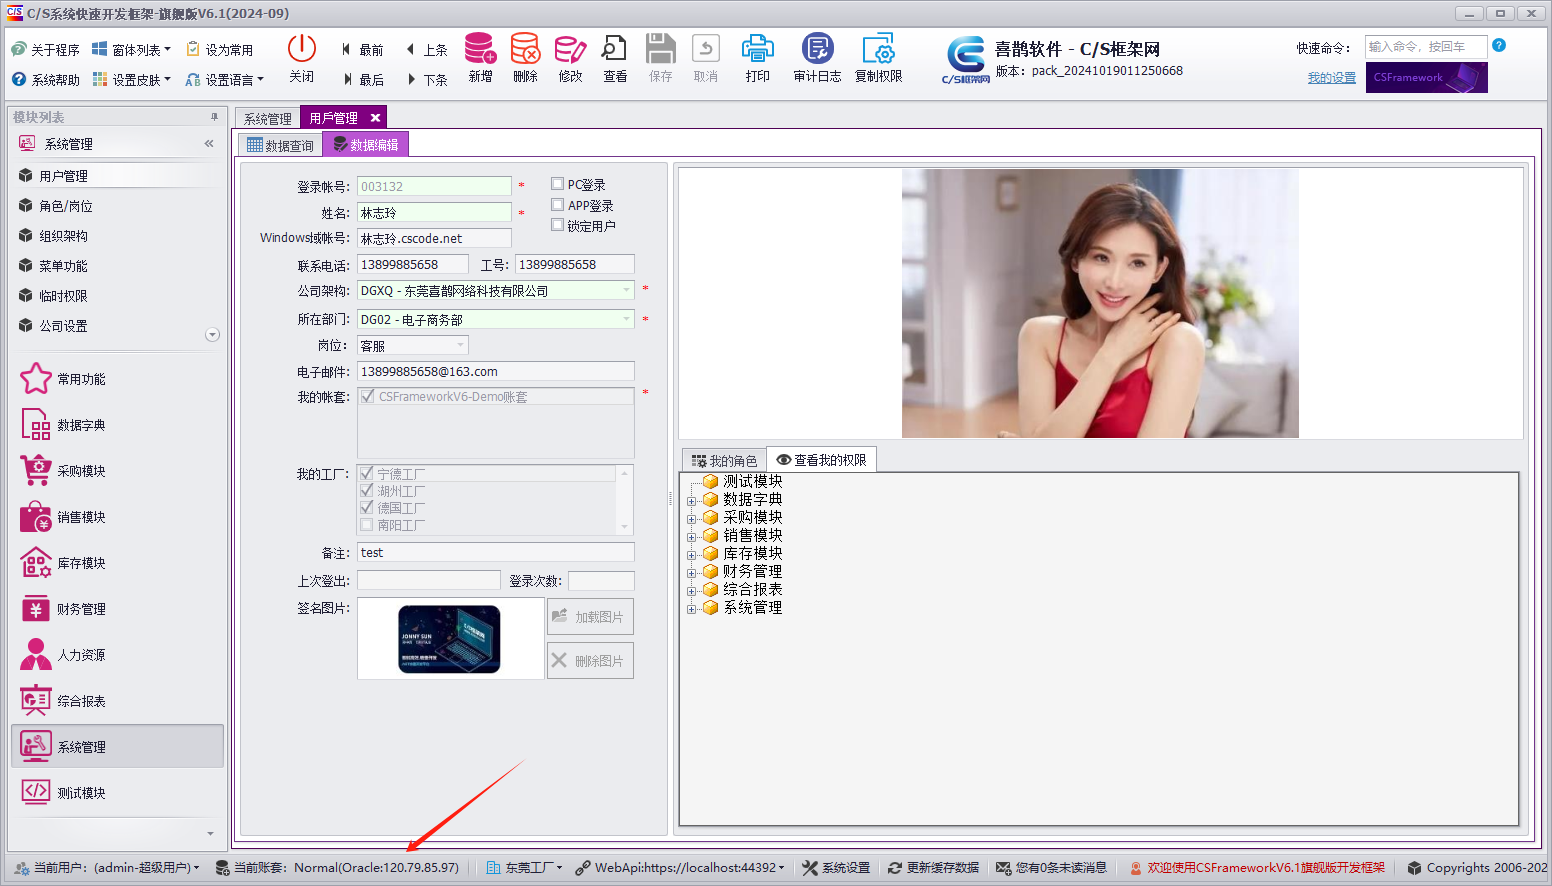The height and width of the screenshot is (886, 1552).
Task: Click the 快速命令 input field
Action: pyautogui.click(x=1426, y=46)
